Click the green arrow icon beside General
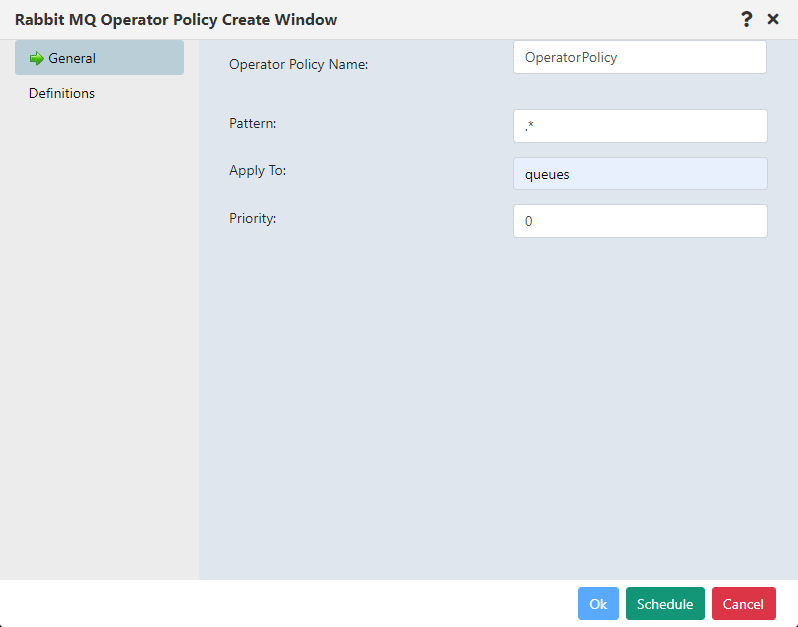This screenshot has width=798, height=627. click(x=37, y=59)
